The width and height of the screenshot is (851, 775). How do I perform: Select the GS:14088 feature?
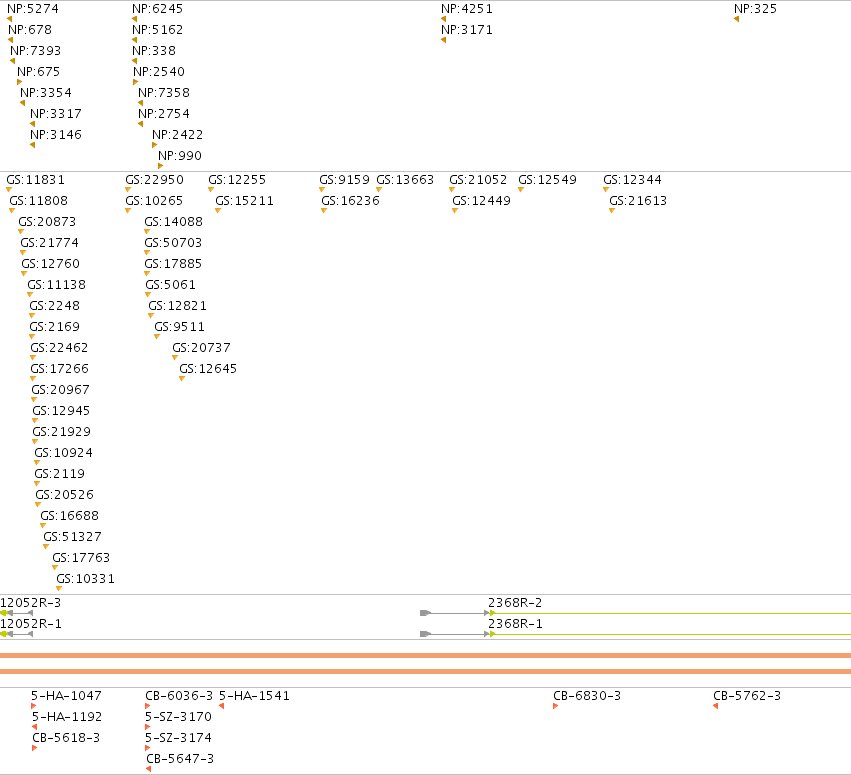[x=174, y=222]
